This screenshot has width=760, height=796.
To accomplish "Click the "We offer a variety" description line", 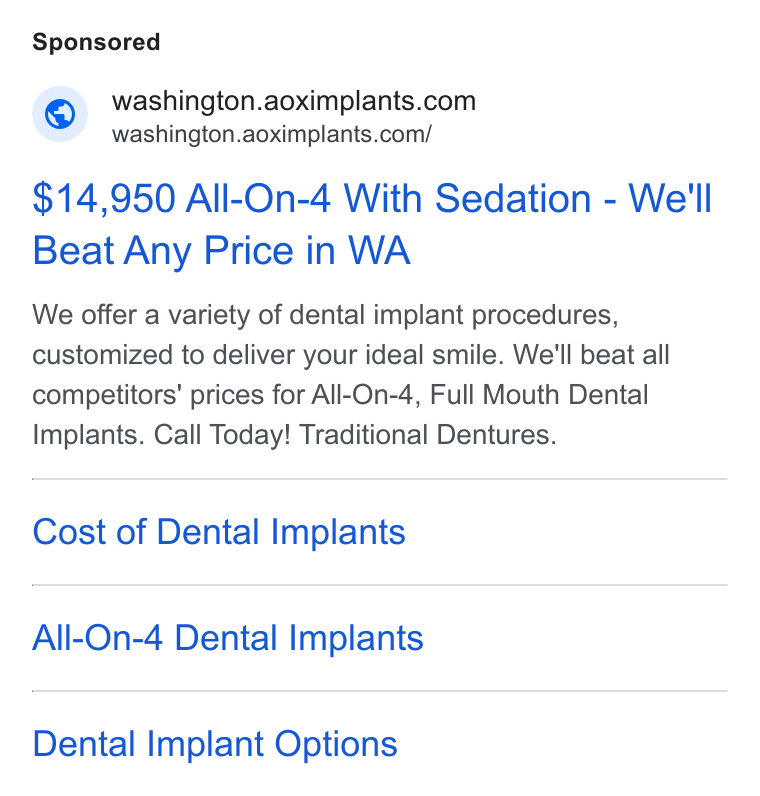I will (325, 315).
